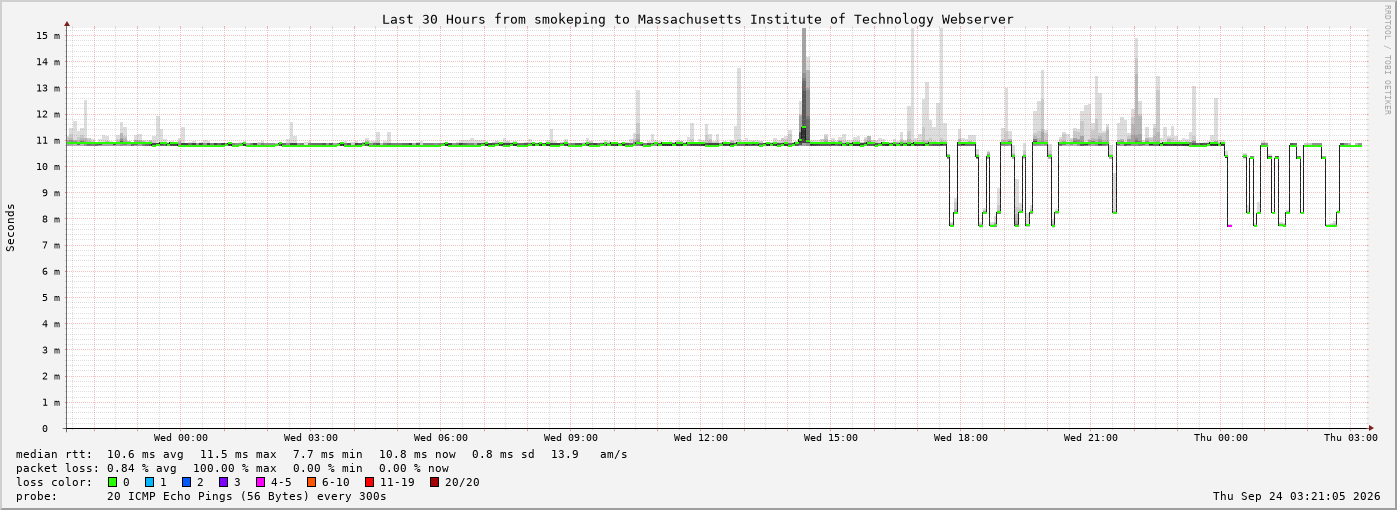Click the tall latency spike before Wed 15:00
The width and height of the screenshot is (1397, 510).
803,85
